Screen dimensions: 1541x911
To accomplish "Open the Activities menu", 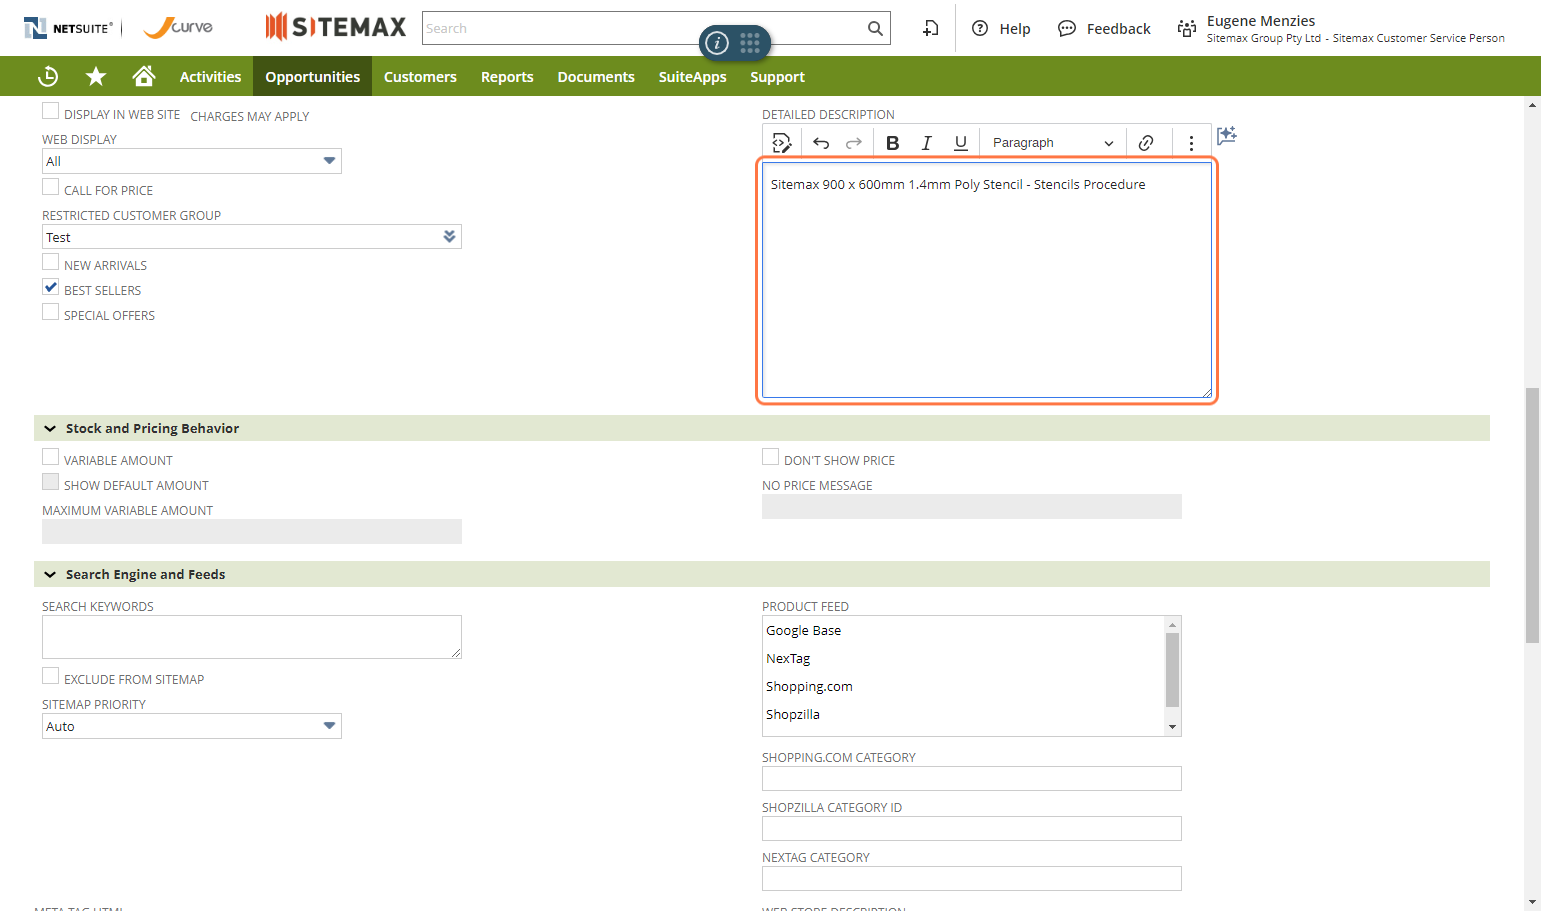I will (210, 77).
